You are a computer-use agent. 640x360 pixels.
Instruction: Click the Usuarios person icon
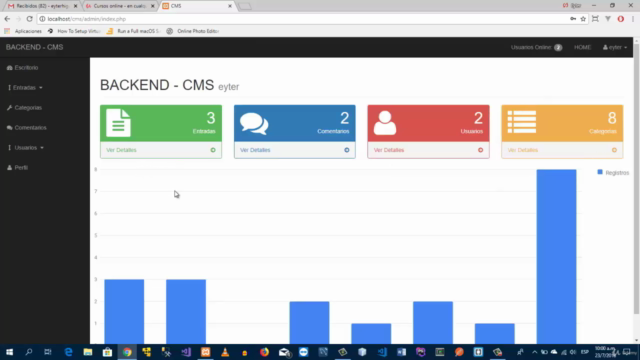tap(385, 123)
